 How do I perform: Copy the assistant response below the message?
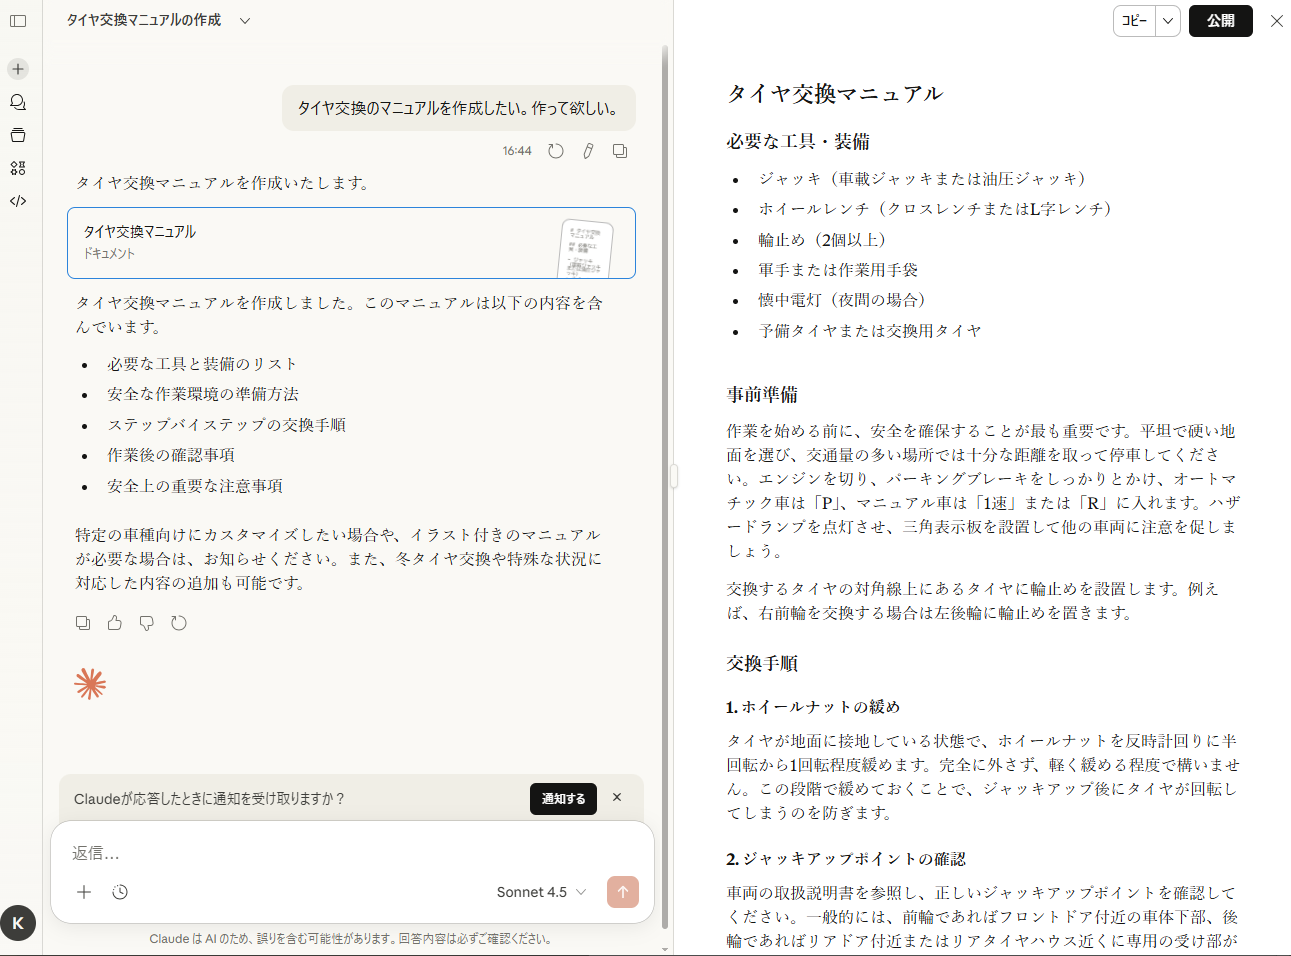pos(83,623)
